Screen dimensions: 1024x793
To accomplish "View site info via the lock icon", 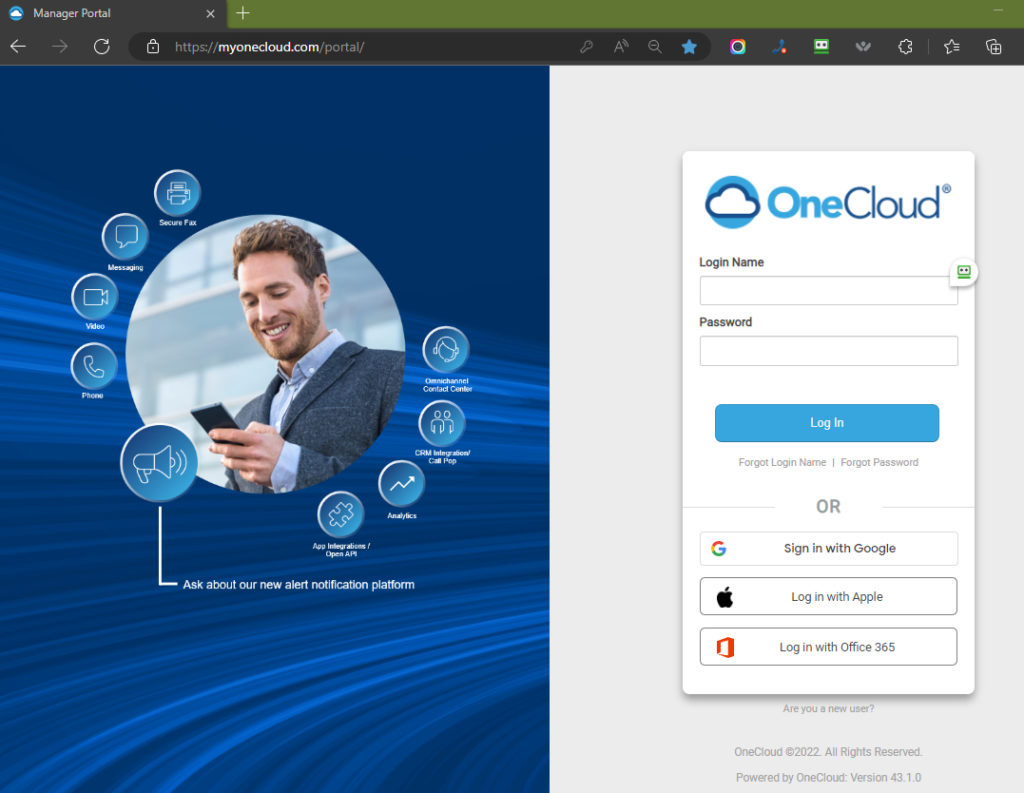I will click(153, 46).
